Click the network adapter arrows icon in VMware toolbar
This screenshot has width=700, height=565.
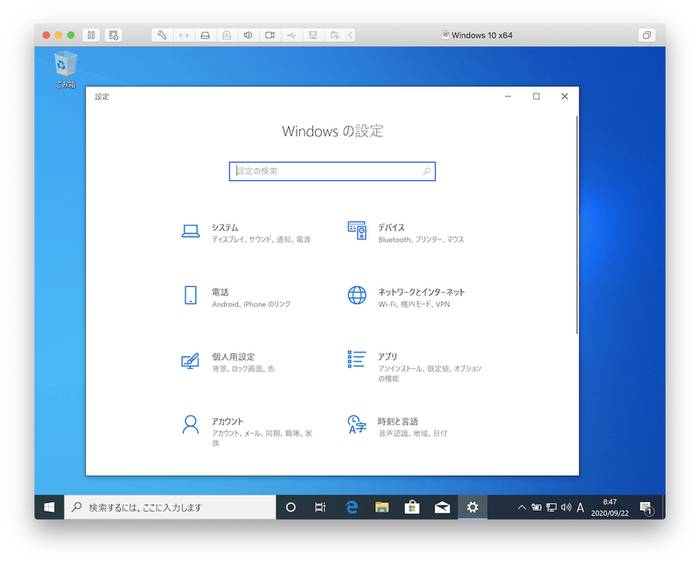pyautogui.click(x=183, y=35)
